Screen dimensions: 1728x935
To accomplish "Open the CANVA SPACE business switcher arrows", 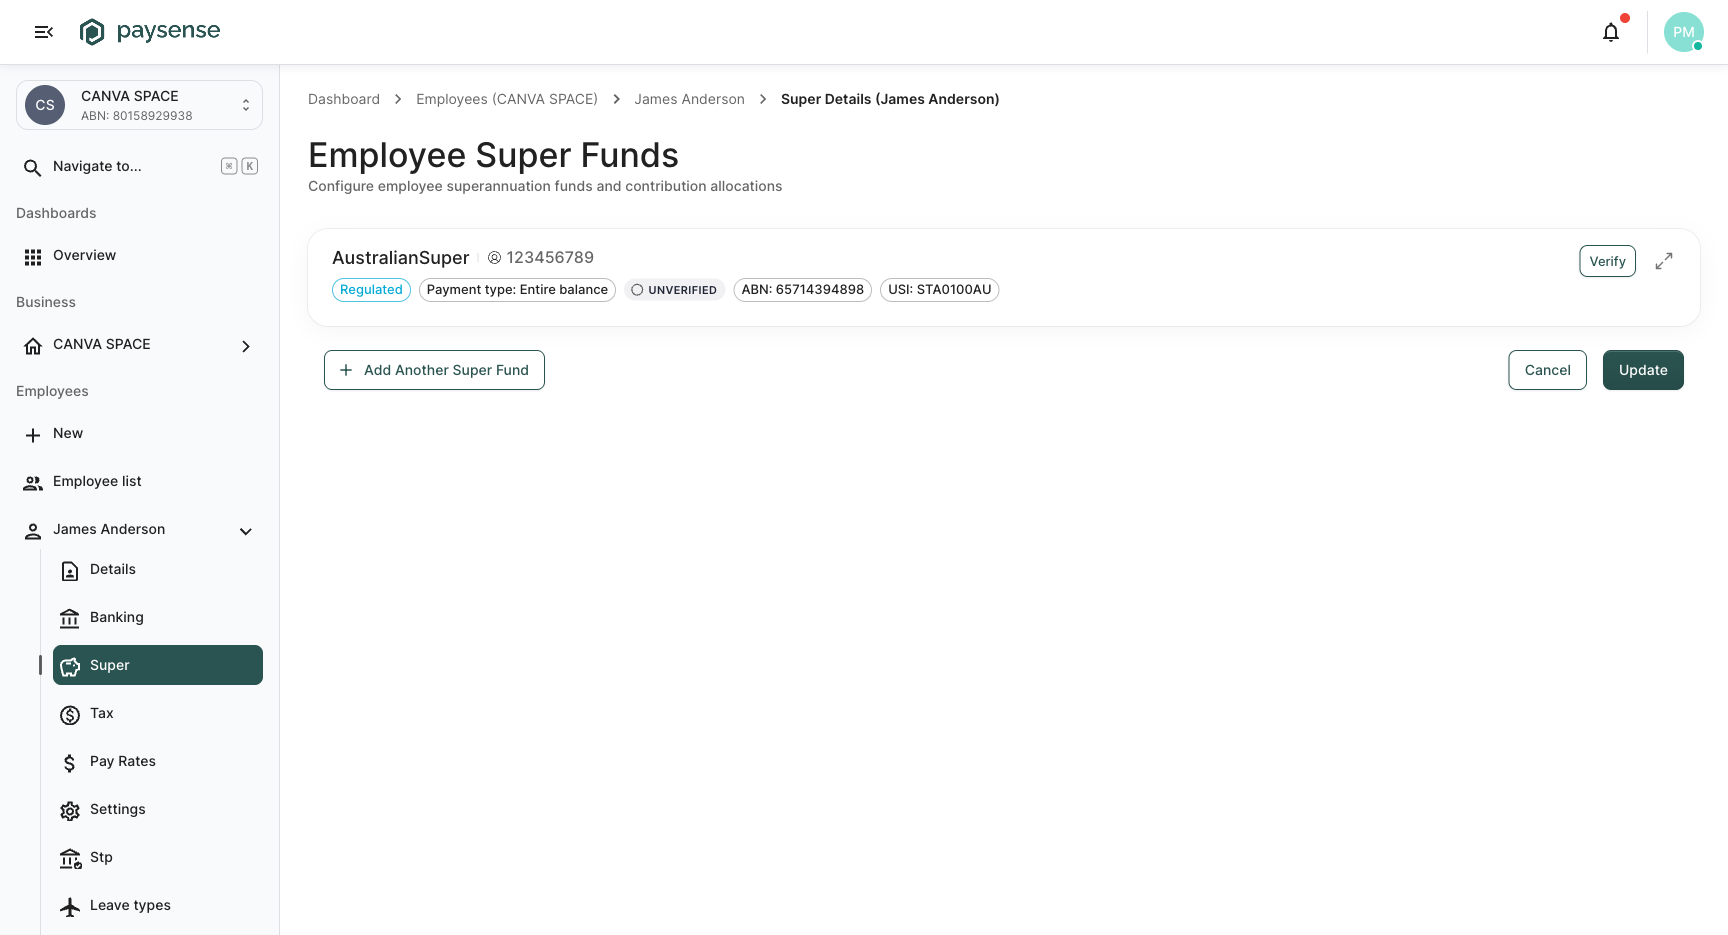I will point(246,105).
